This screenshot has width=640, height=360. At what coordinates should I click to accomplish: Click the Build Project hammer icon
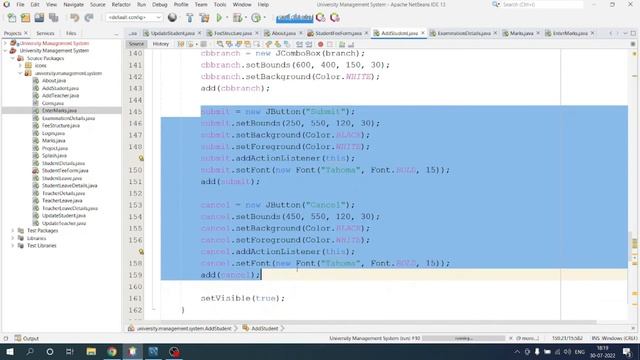(x=190, y=18)
